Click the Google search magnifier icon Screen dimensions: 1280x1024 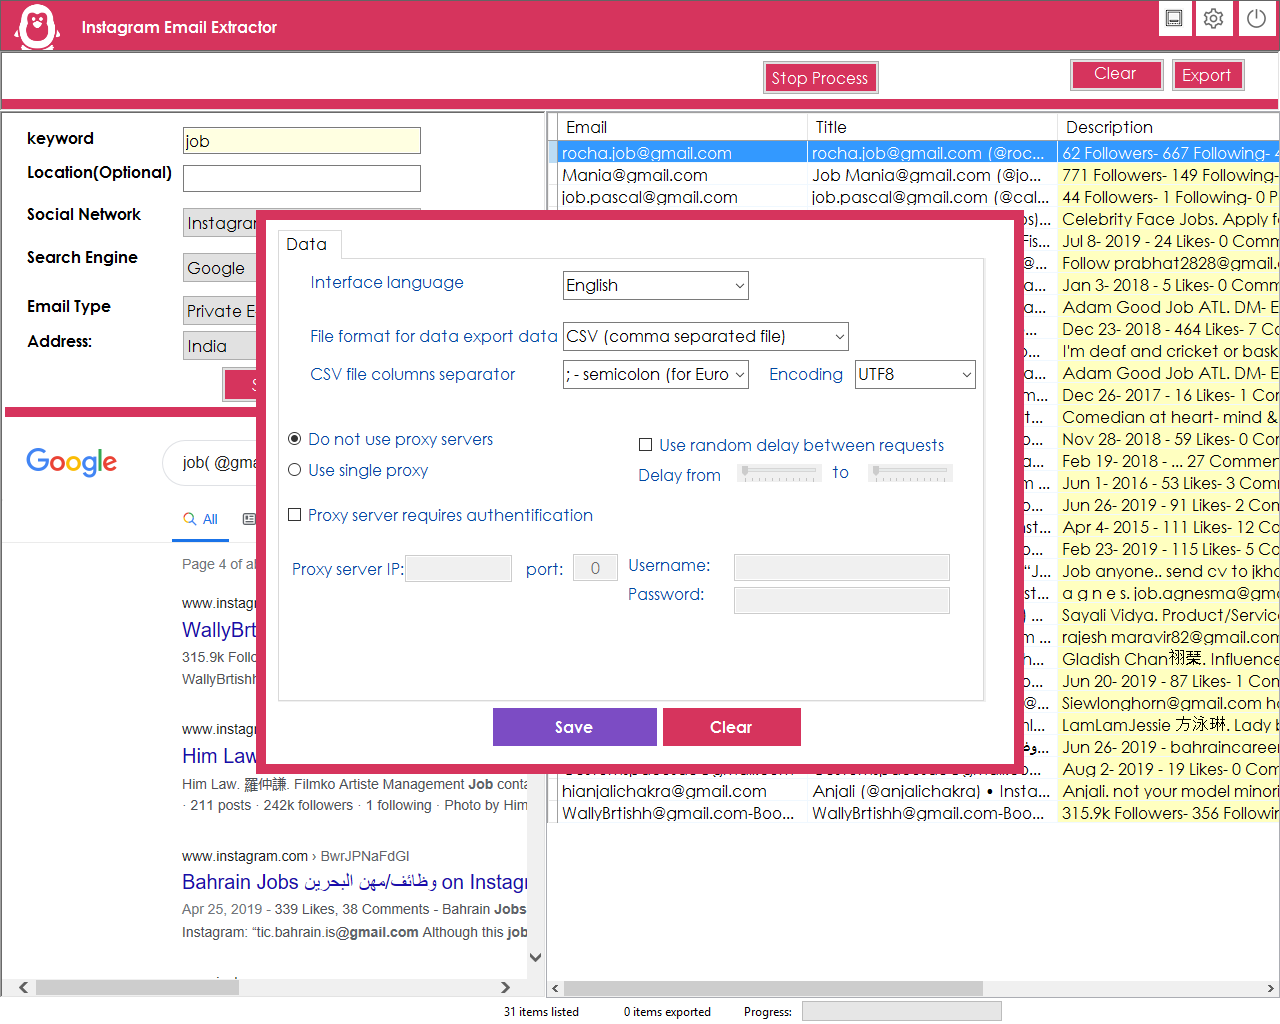pos(189,519)
